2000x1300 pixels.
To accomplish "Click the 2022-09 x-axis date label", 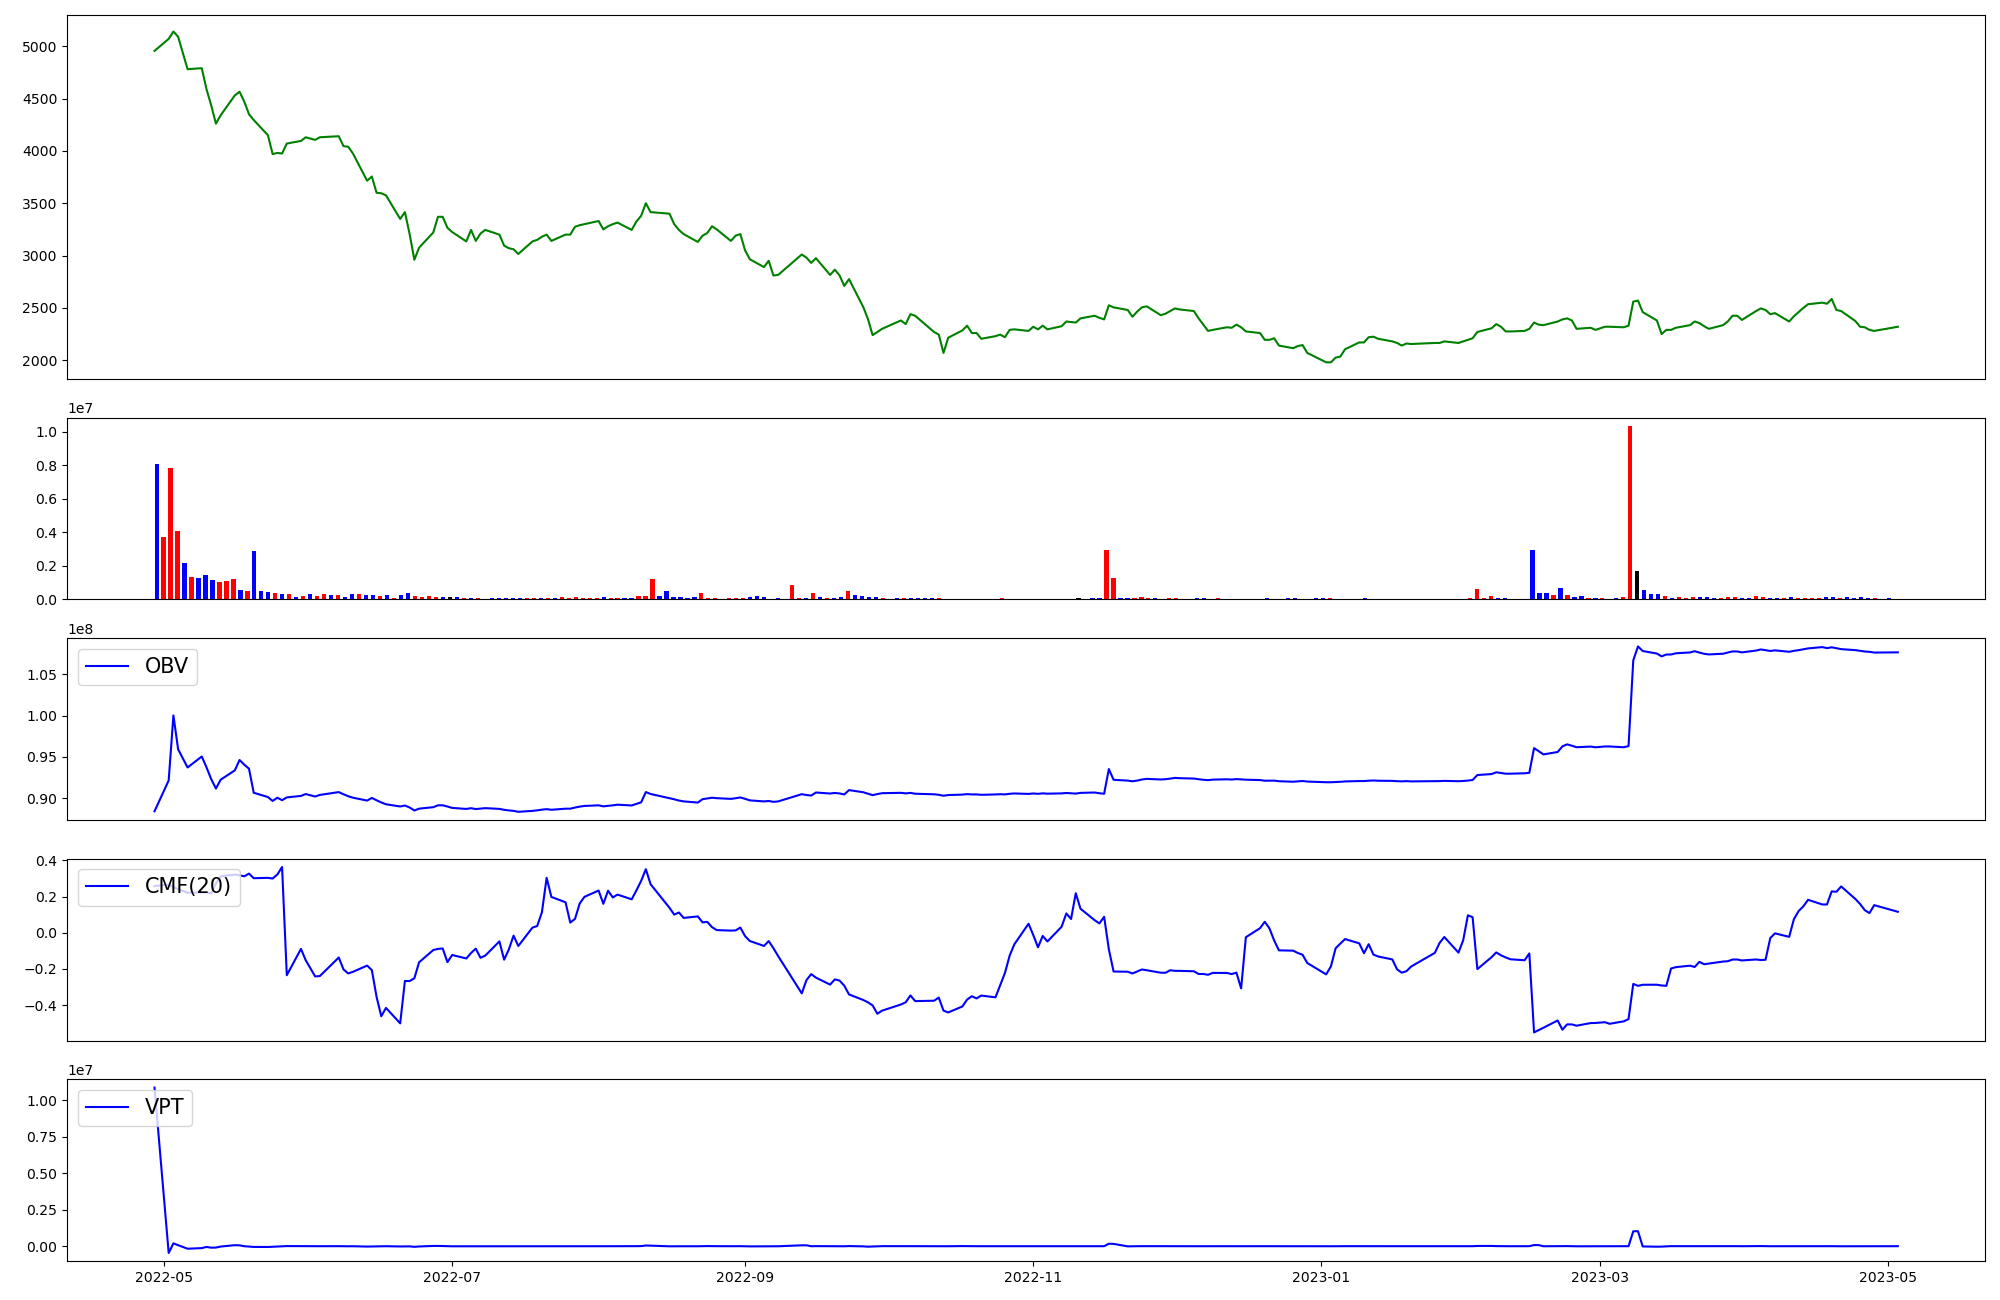I will click(745, 1277).
